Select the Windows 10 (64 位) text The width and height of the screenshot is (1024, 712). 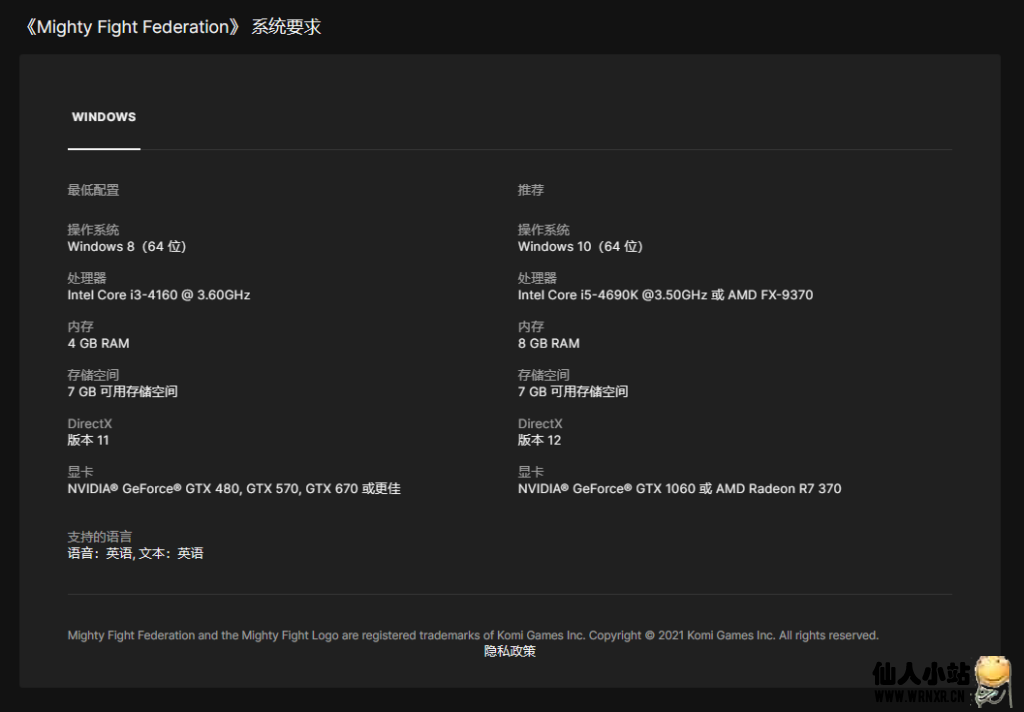point(580,246)
